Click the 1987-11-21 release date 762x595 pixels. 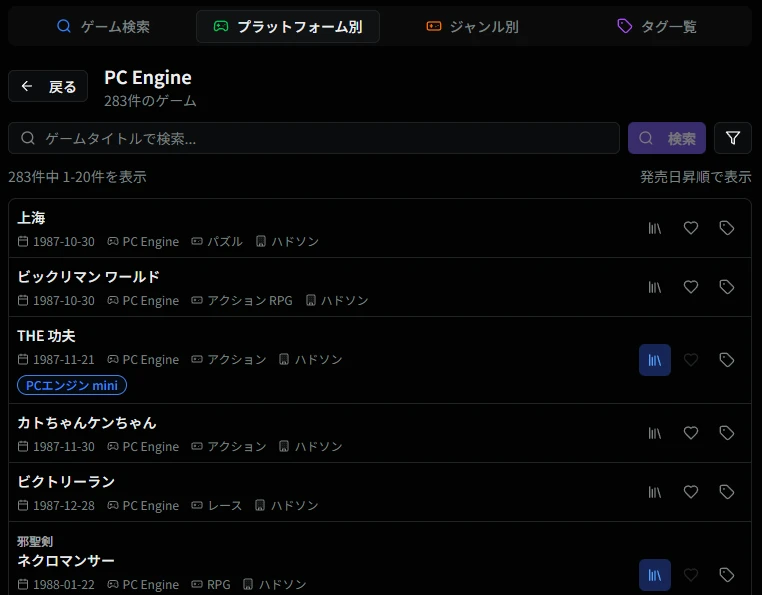[x=64, y=360]
